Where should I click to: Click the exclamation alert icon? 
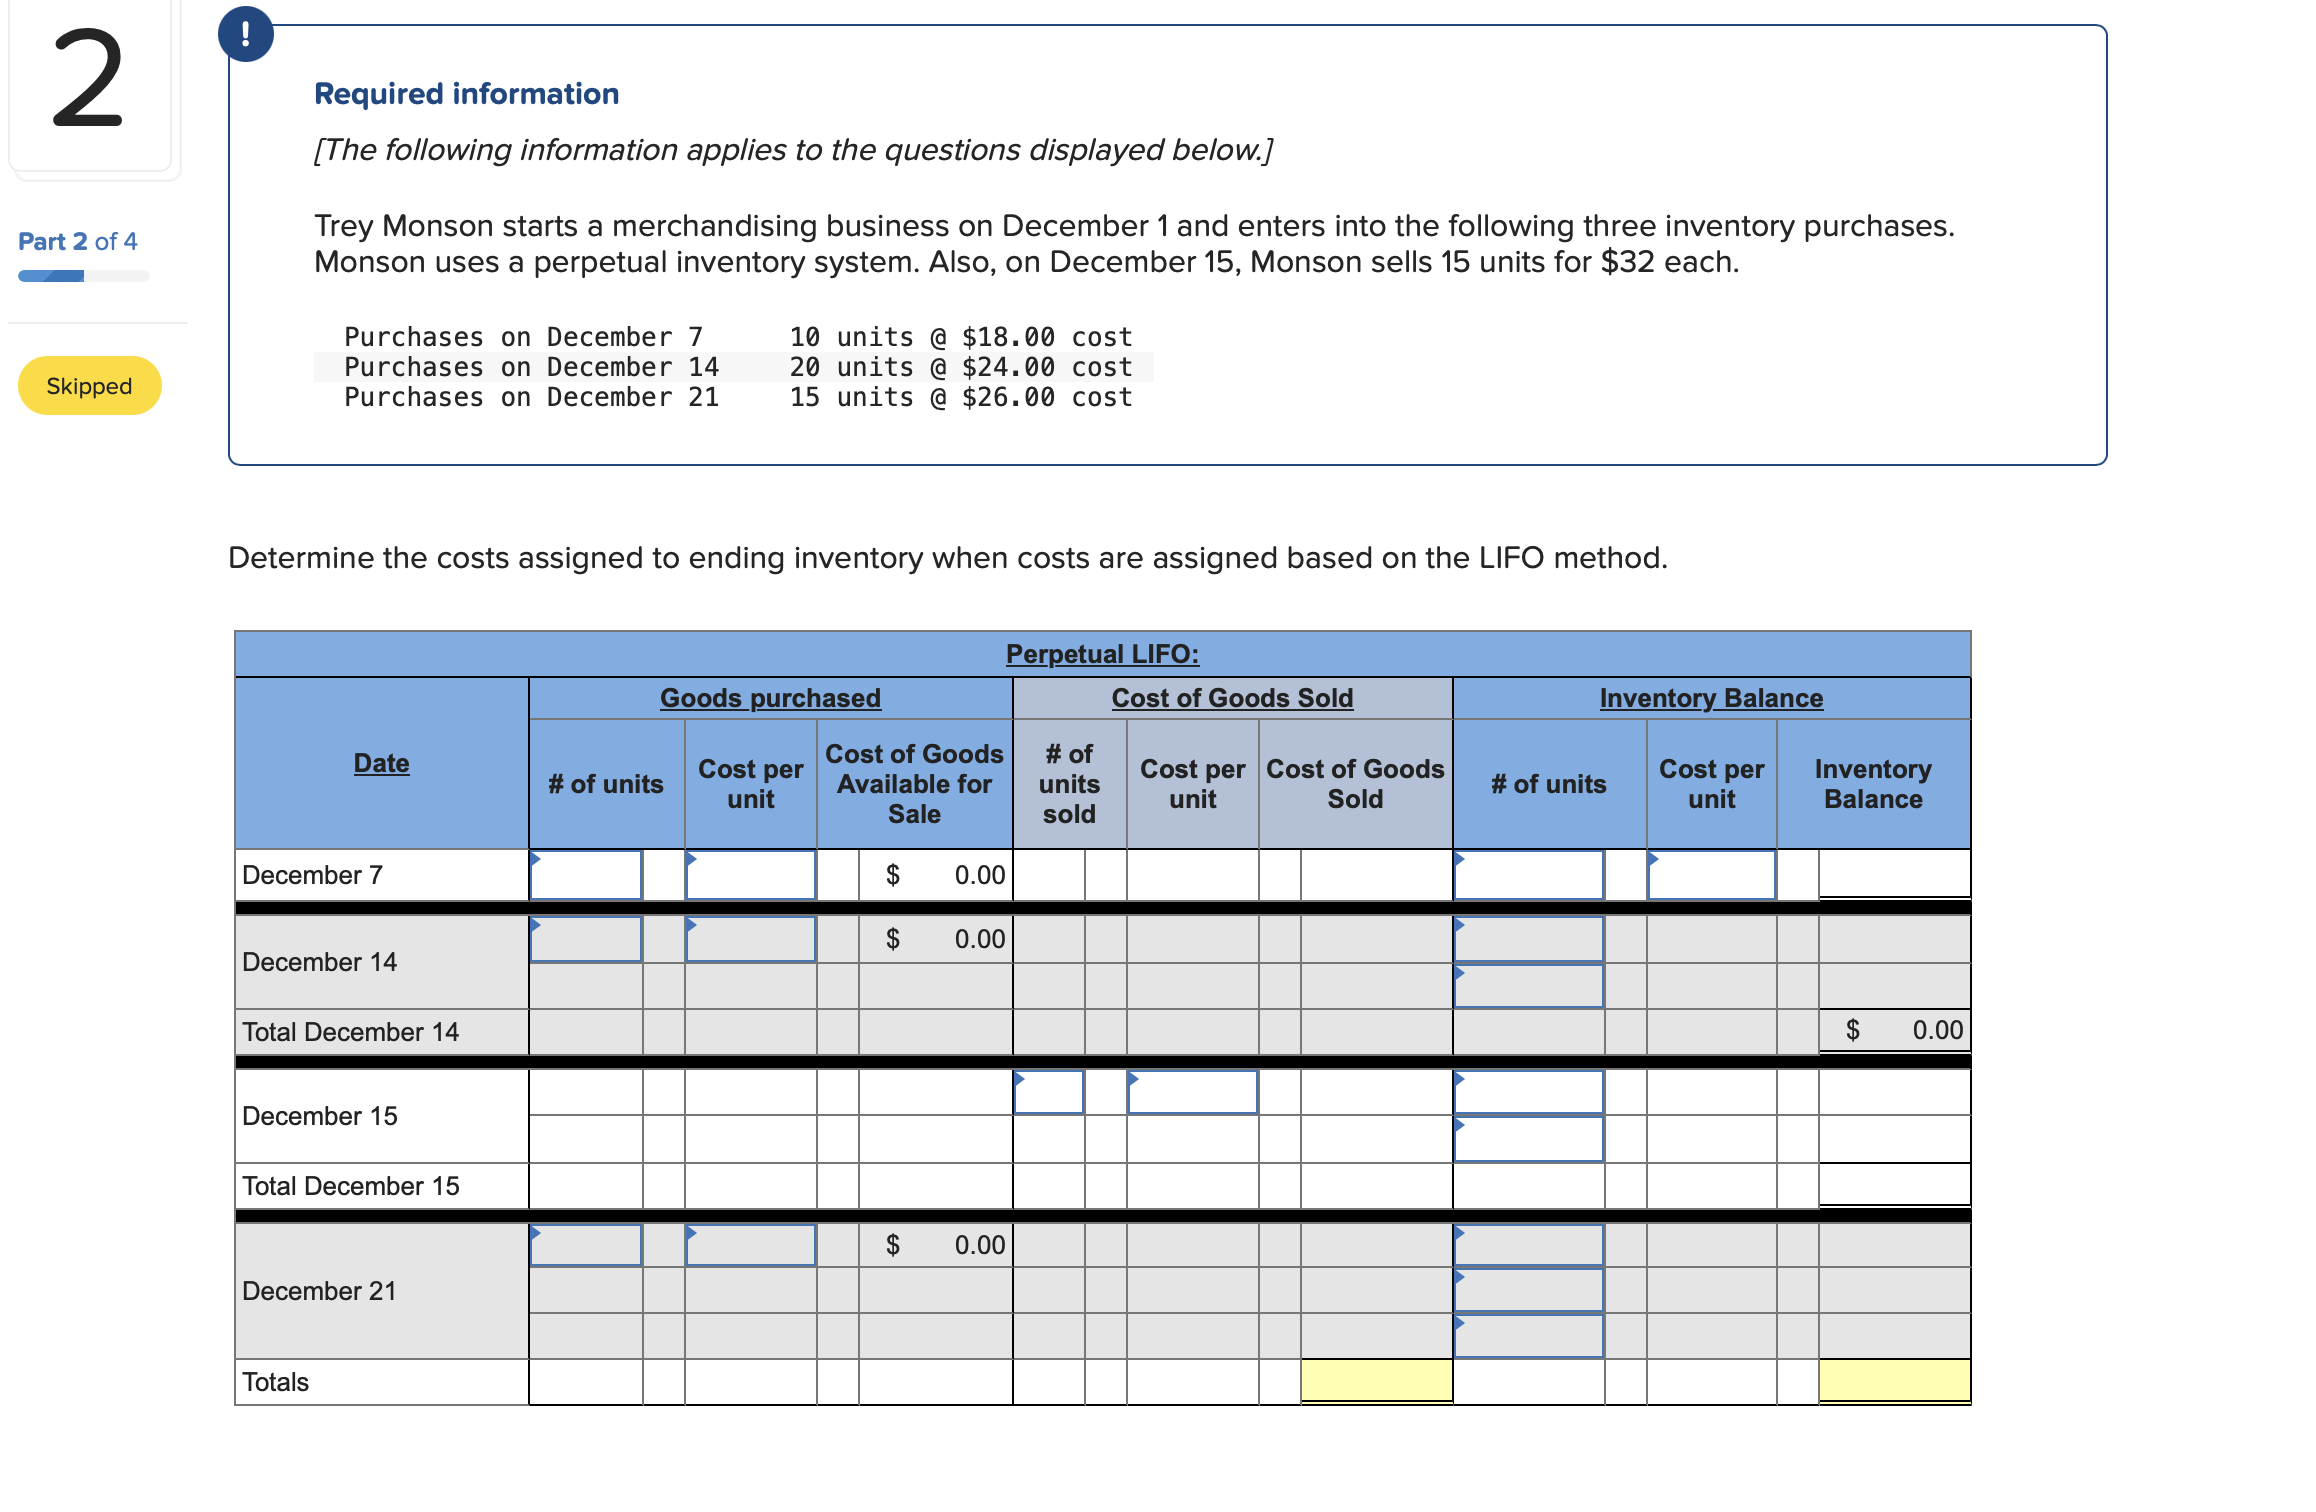(245, 34)
